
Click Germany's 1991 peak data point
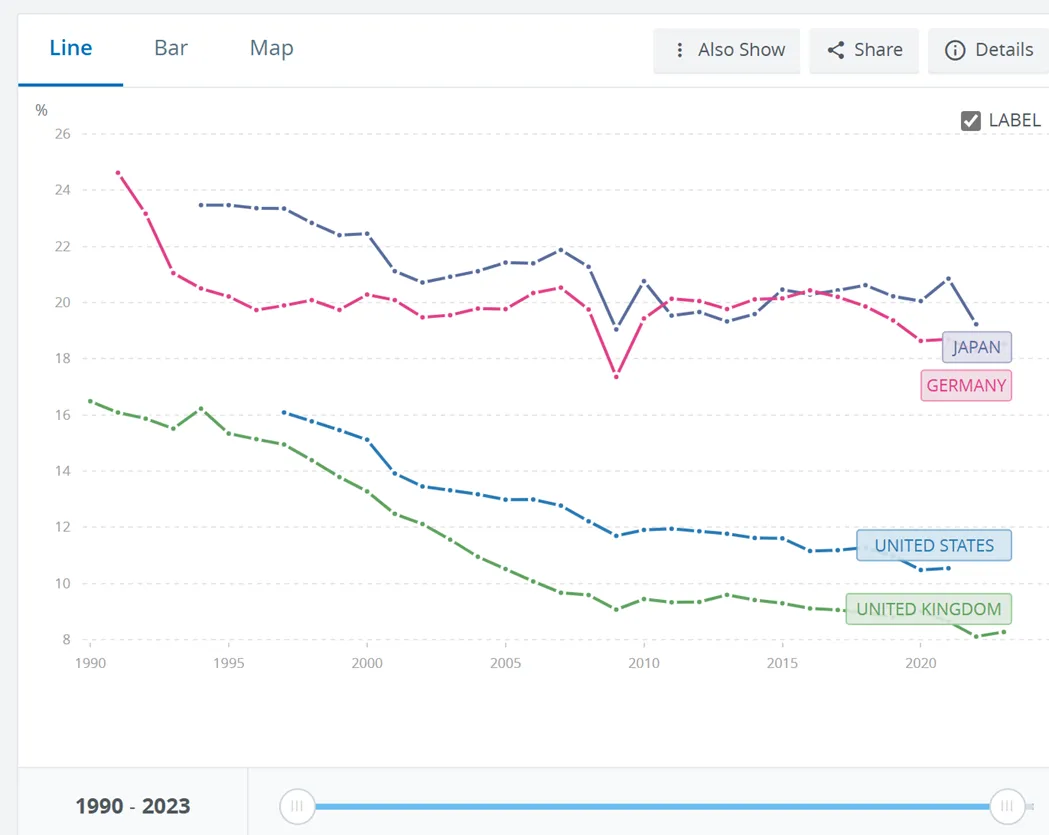click(x=118, y=173)
